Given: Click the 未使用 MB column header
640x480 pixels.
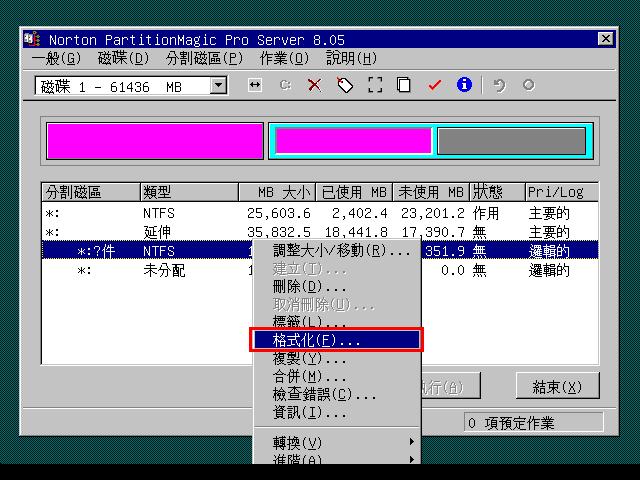Looking at the screenshot, I should click(x=431, y=192).
